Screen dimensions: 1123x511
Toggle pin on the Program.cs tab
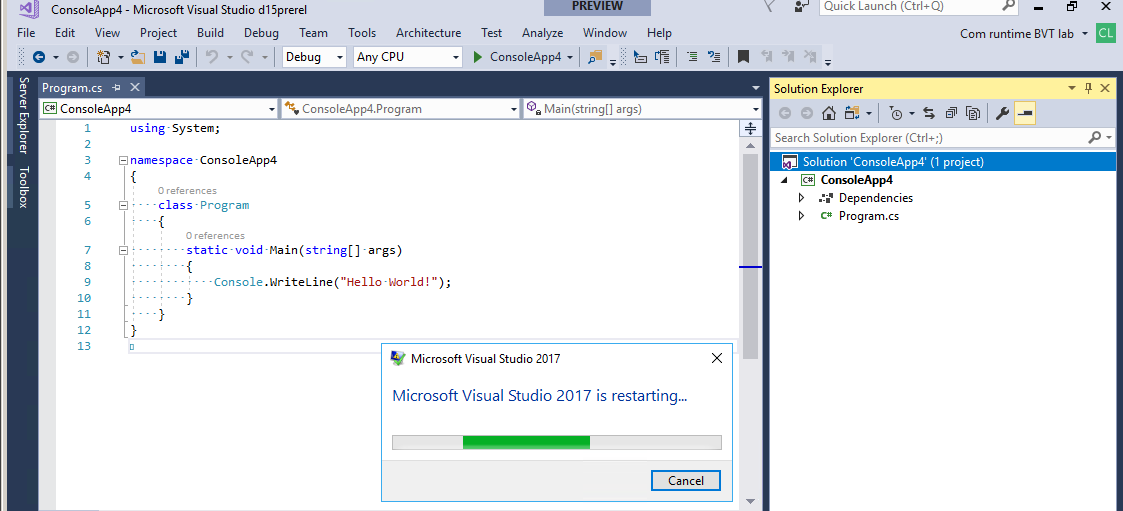point(117,87)
